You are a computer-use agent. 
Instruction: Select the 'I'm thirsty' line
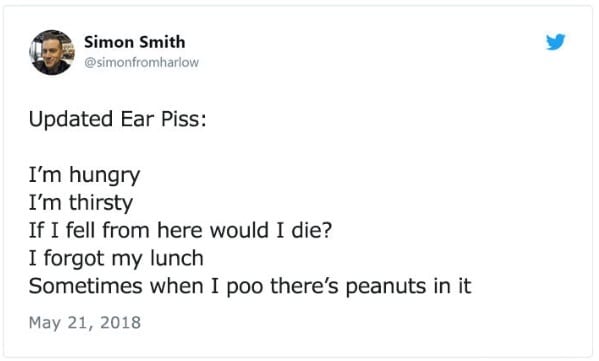click(x=81, y=203)
